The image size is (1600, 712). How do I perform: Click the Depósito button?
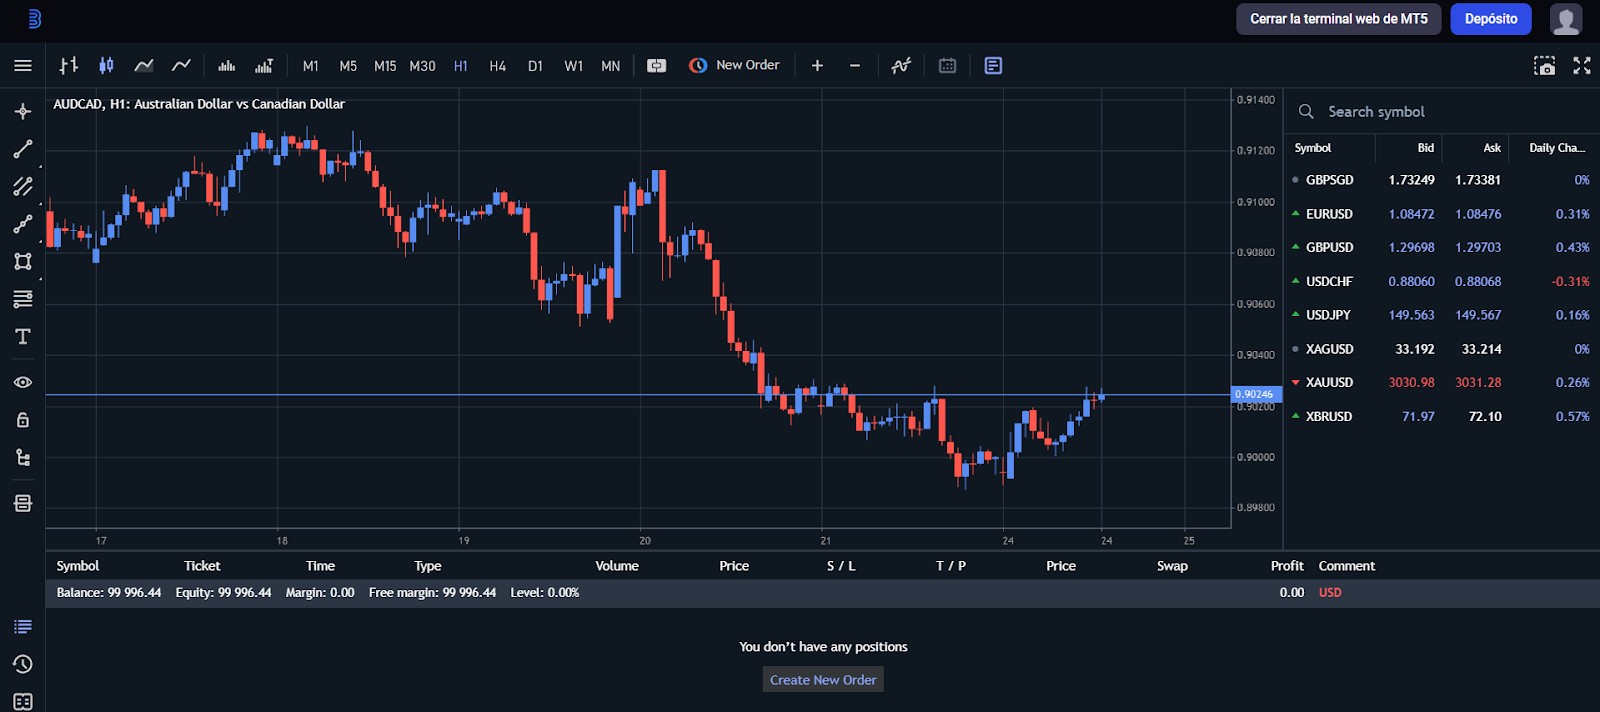1491,19
